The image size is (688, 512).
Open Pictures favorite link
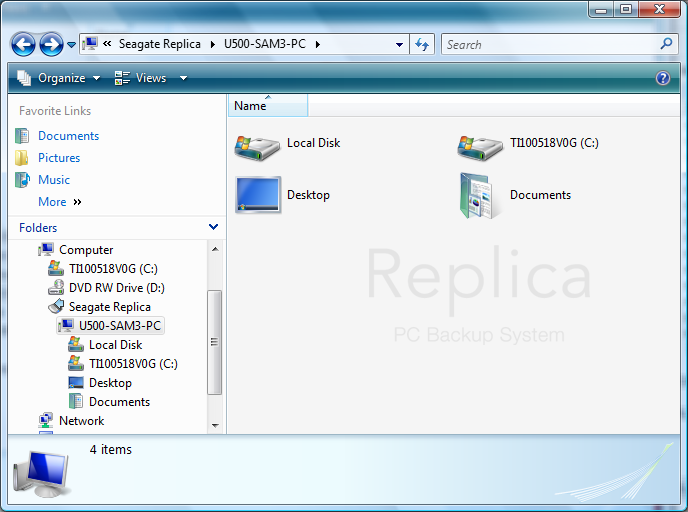(x=59, y=158)
